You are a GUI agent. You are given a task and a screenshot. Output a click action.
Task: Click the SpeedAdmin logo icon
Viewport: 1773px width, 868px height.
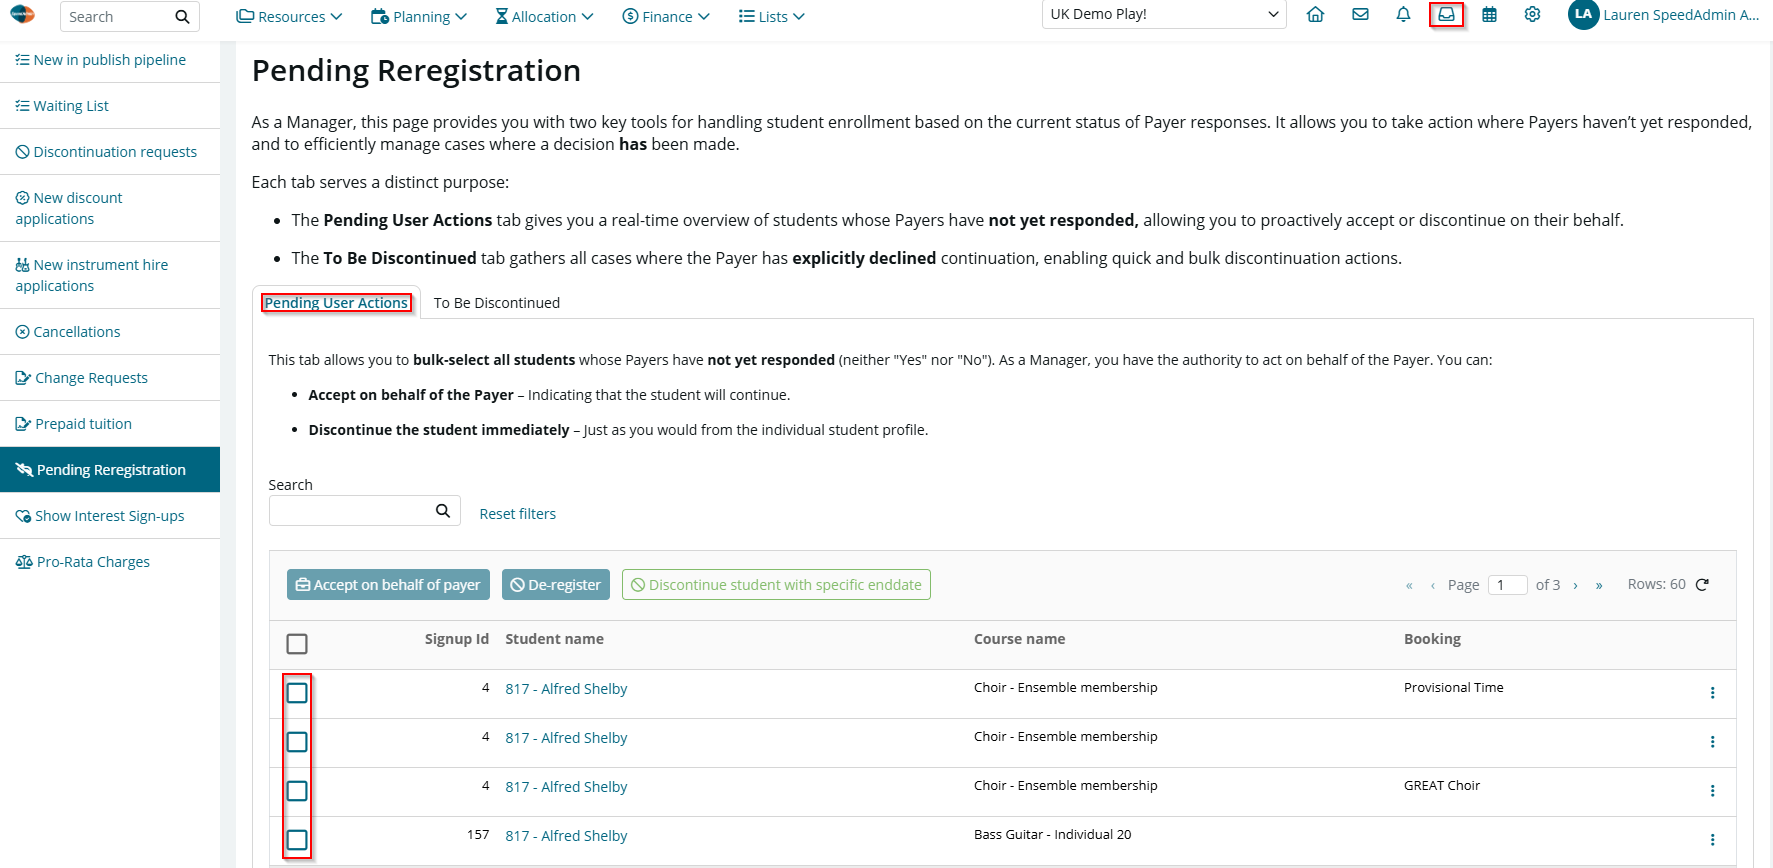[x=22, y=15]
